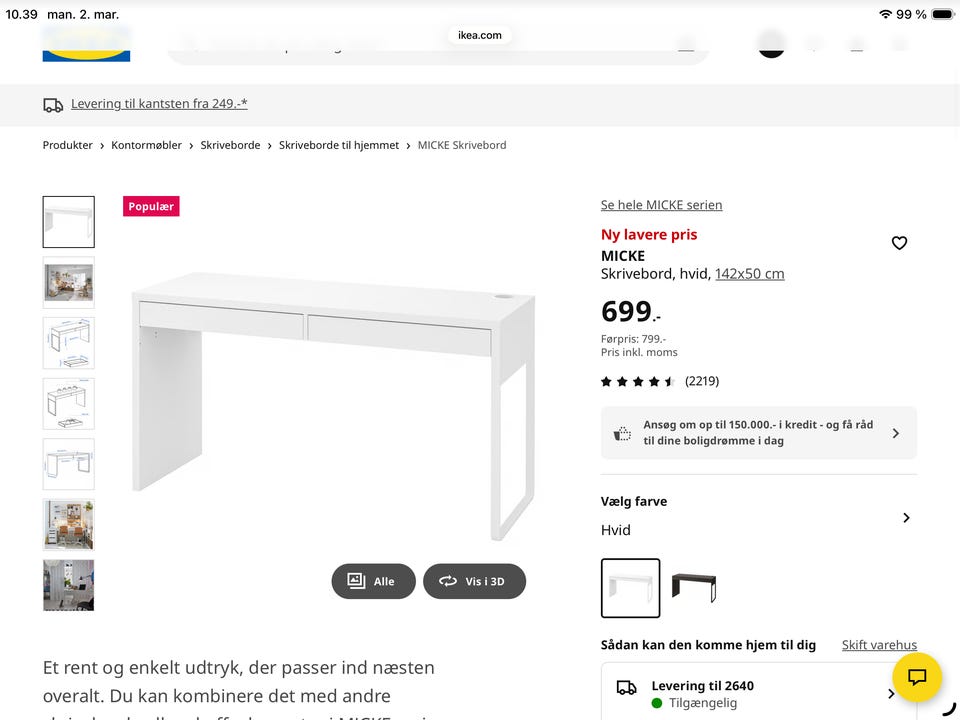Click Skift varehus to change store
Viewport: 960px width, 720px height.
(x=879, y=645)
